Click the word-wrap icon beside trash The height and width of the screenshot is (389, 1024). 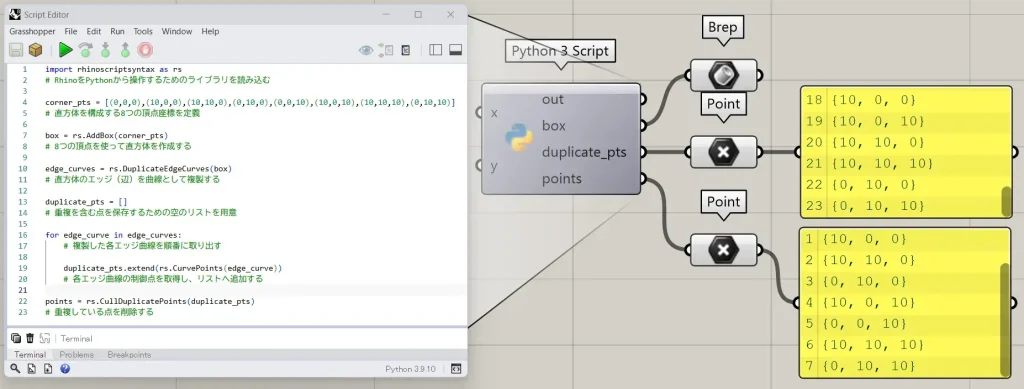(x=45, y=338)
